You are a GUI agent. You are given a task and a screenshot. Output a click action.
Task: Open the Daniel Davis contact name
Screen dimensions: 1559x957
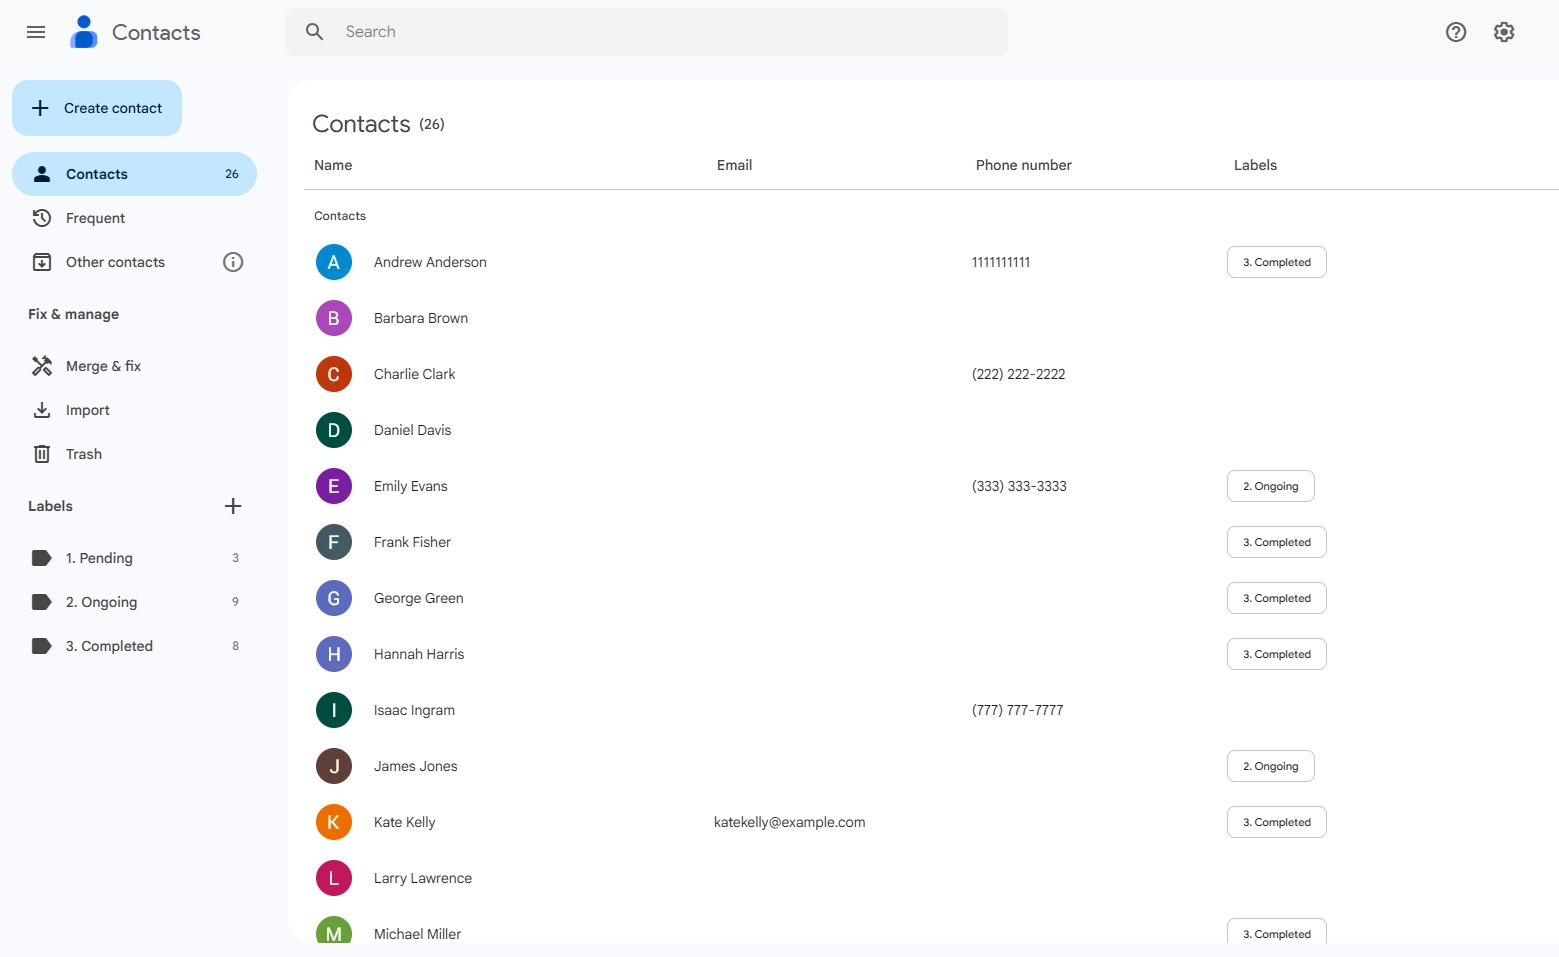[x=412, y=430]
